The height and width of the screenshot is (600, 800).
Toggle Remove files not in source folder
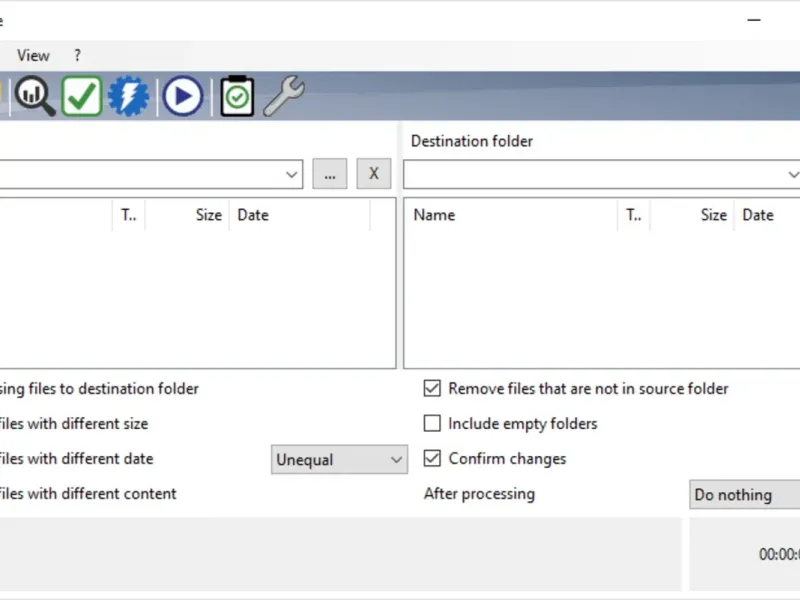click(432, 388)
